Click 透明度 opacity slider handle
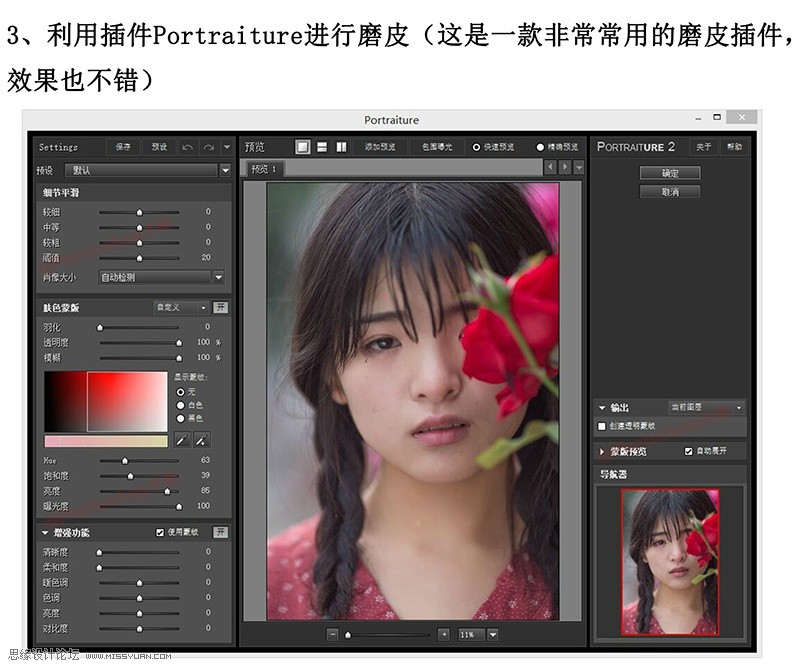Viewport: 800px width, 671px height. [179, 343]
